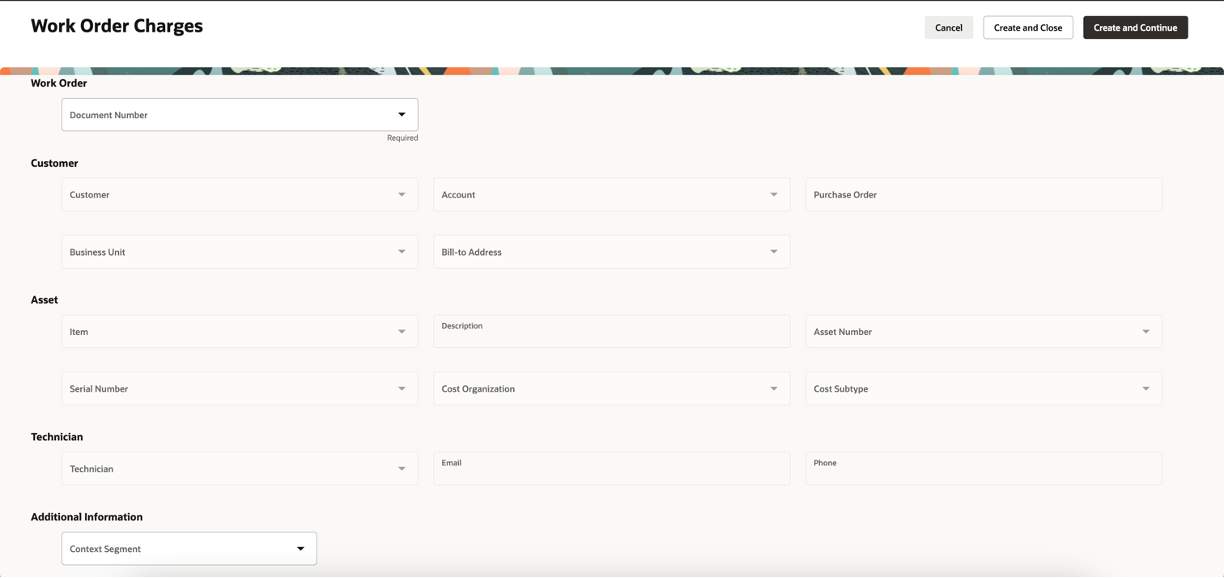Open the Account dropdown arrow
This screenshot has width=1224, height=578.
774,195
